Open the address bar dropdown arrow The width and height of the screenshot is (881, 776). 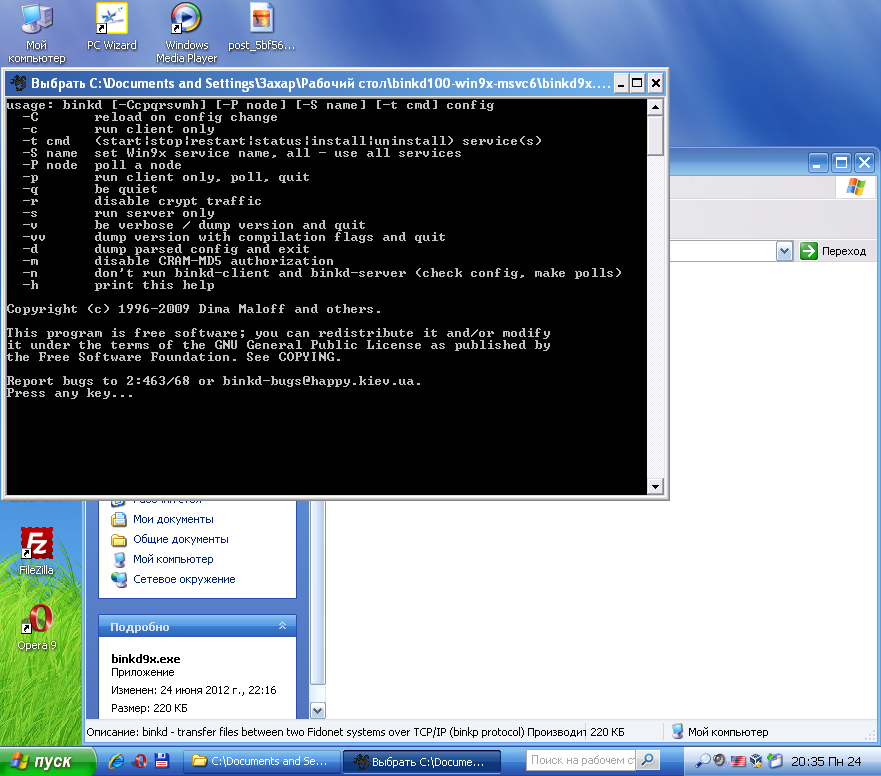coord(784,251)
